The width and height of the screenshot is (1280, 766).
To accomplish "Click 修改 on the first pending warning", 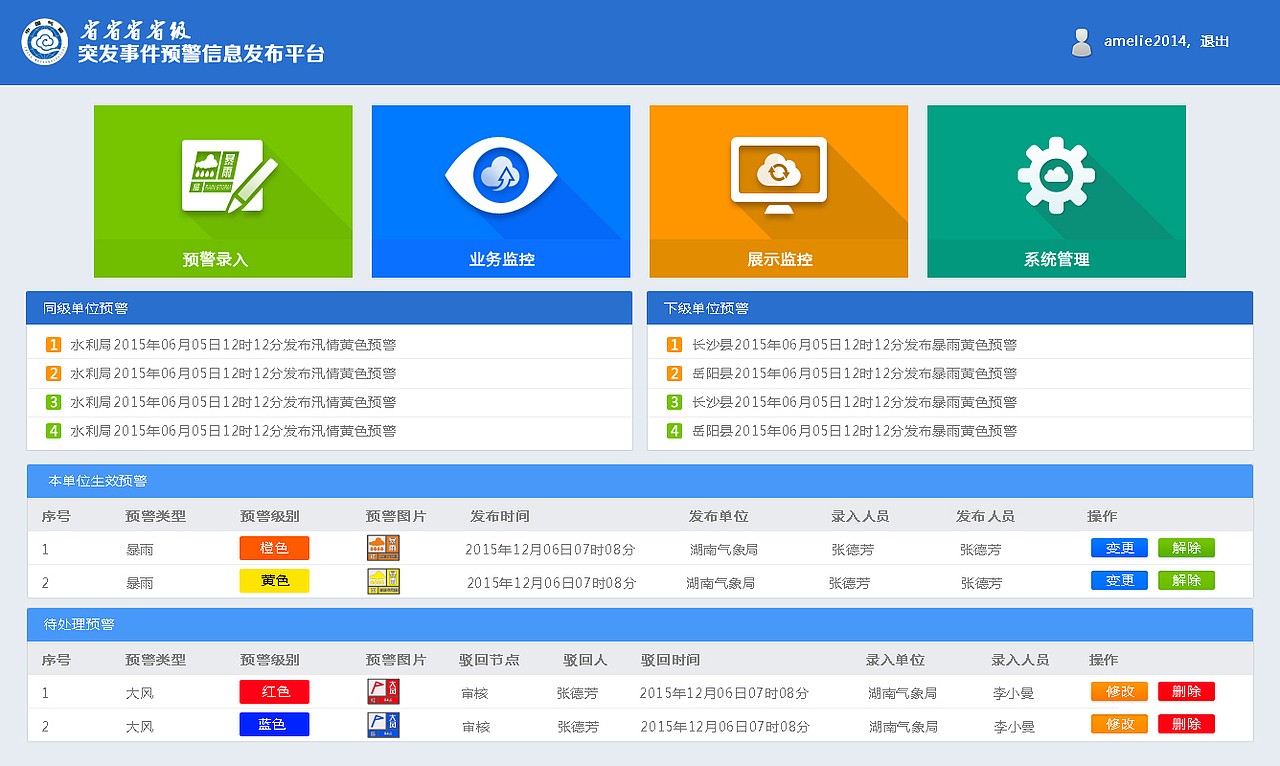I will 1118,691.
